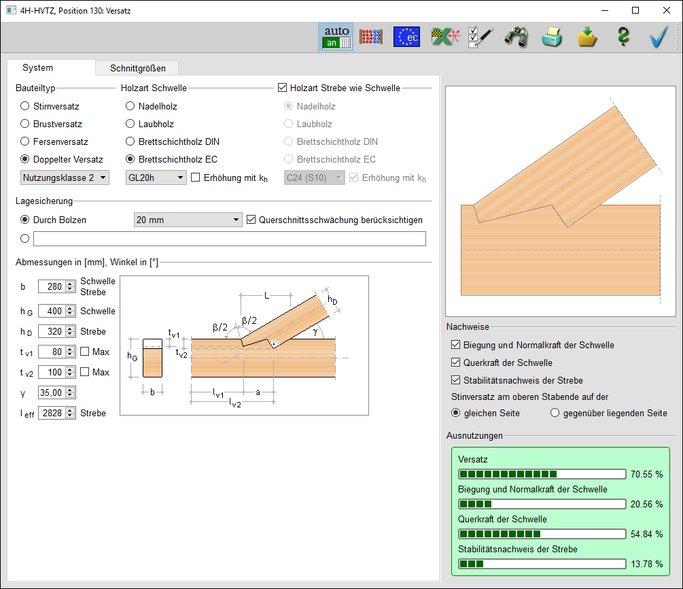Click the Versatz joint preview image
The image size is (683, 589).
[x=559, y=197]
